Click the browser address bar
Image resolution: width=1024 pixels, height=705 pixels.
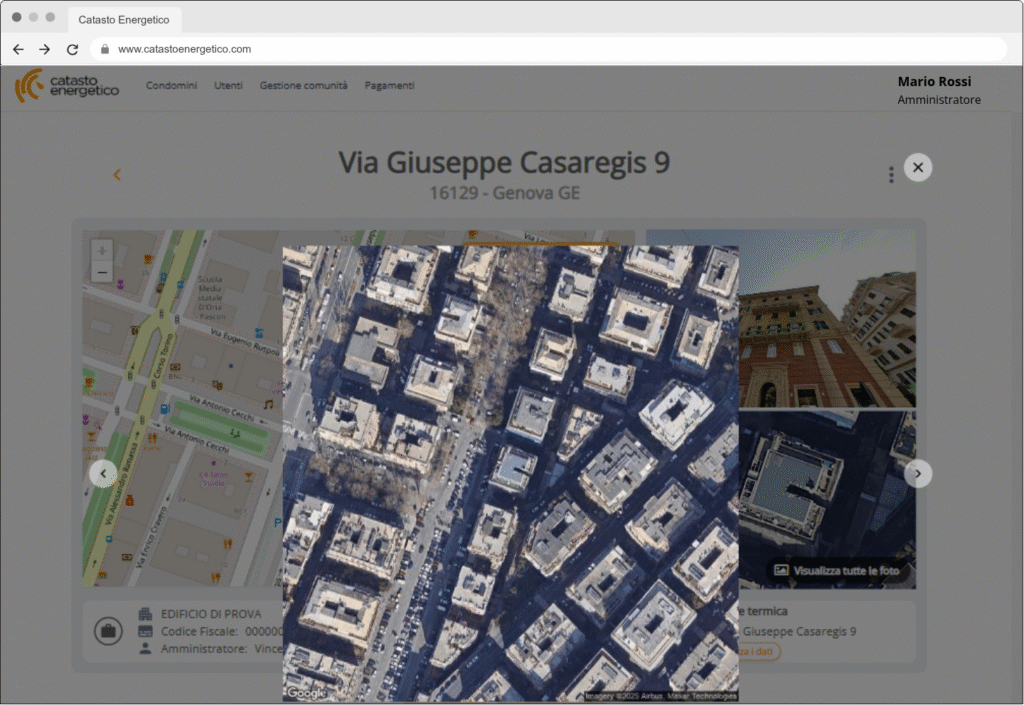550,49
